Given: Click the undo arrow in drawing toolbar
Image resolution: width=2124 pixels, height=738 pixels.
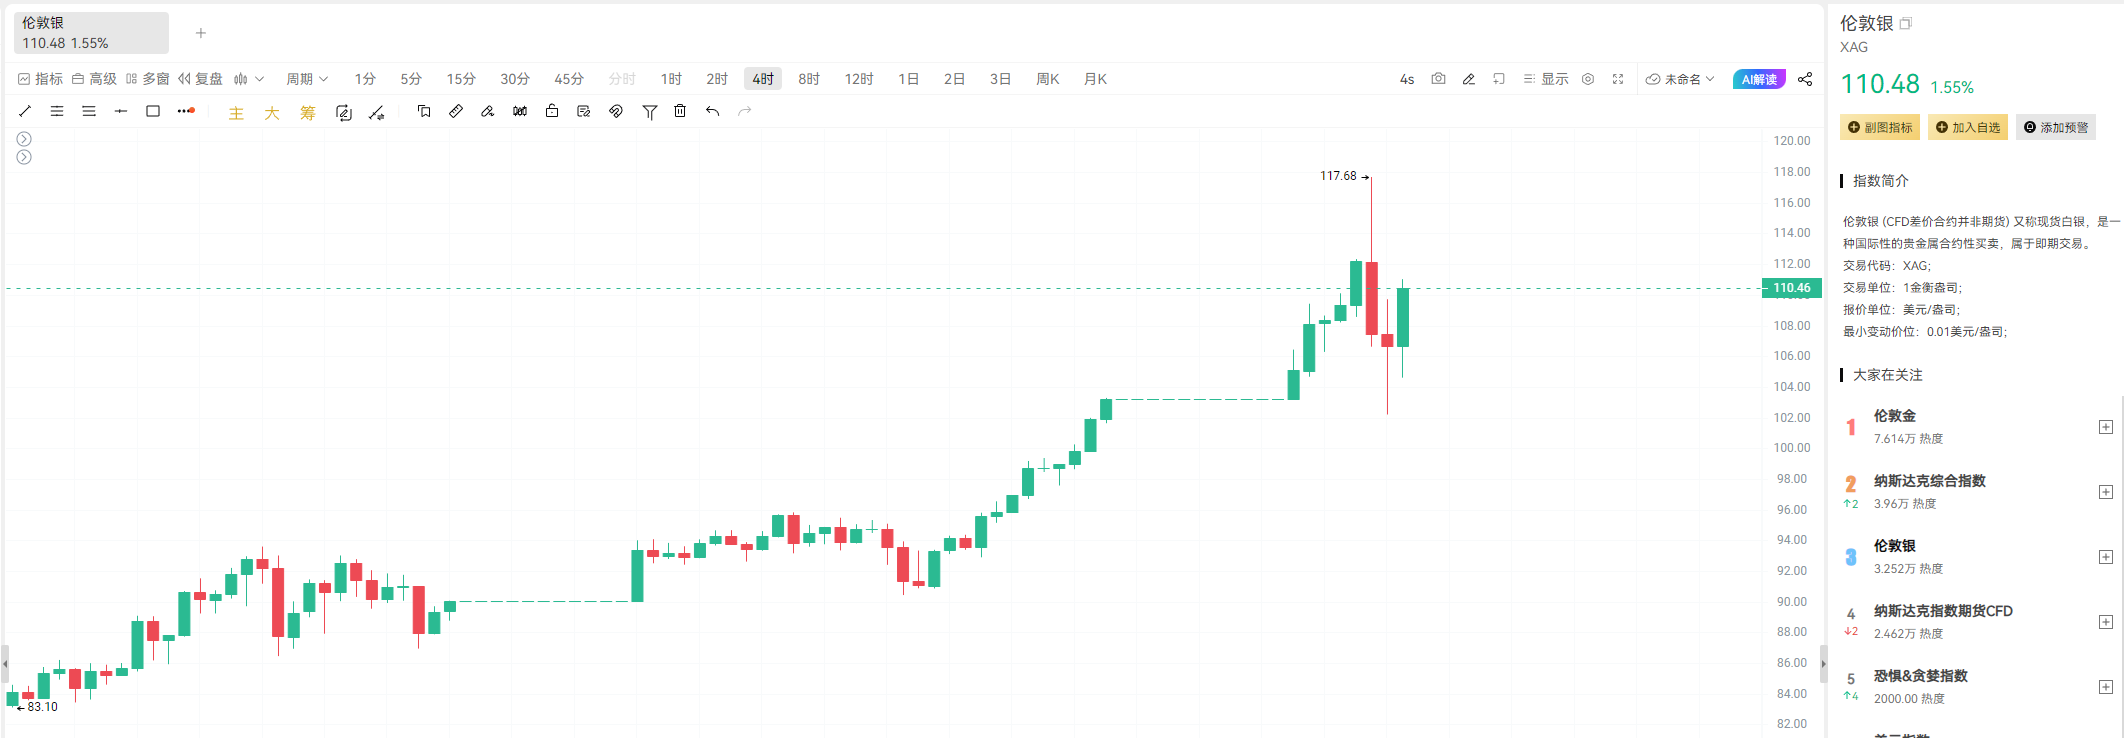Looking at the screenshot, I should pos(712,111).
